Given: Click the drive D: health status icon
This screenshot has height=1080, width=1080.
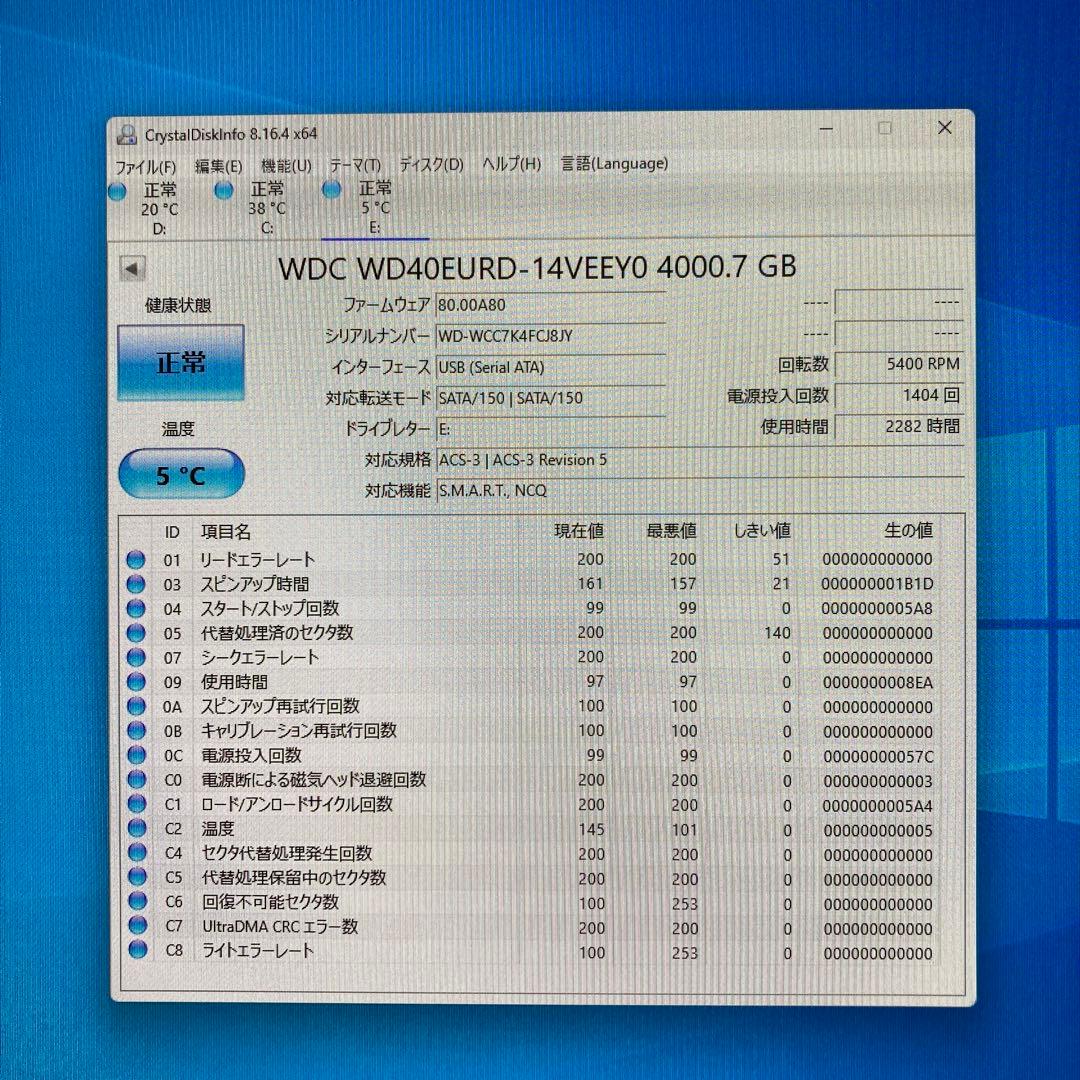Looking at the screenshot, I should pyautogui.click(x=117, y=190).
